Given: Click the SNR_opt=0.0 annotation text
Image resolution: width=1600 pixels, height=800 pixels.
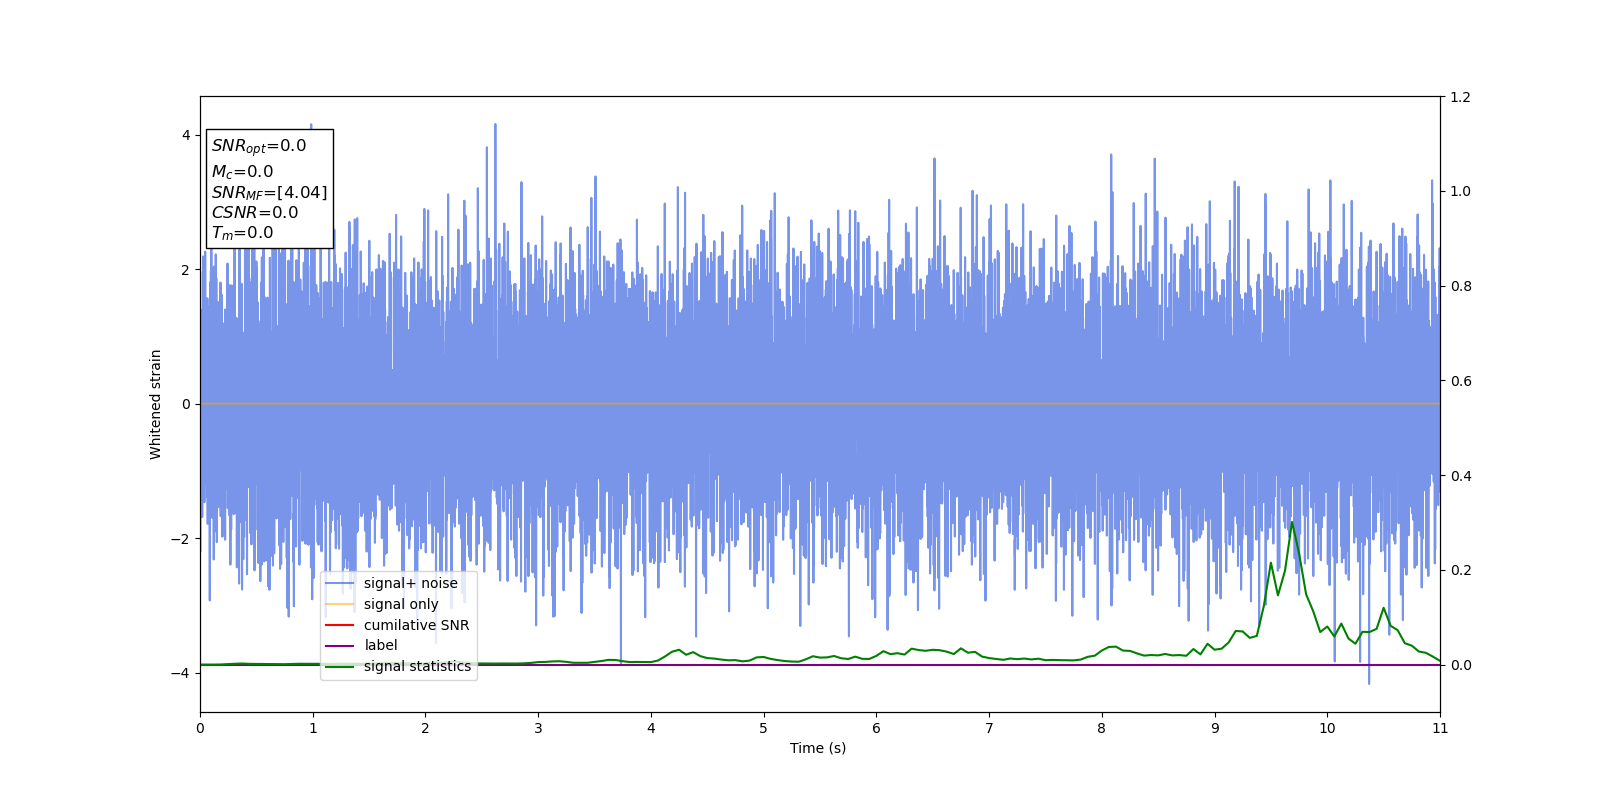Looking at the screenshot, I should [259, 146].
